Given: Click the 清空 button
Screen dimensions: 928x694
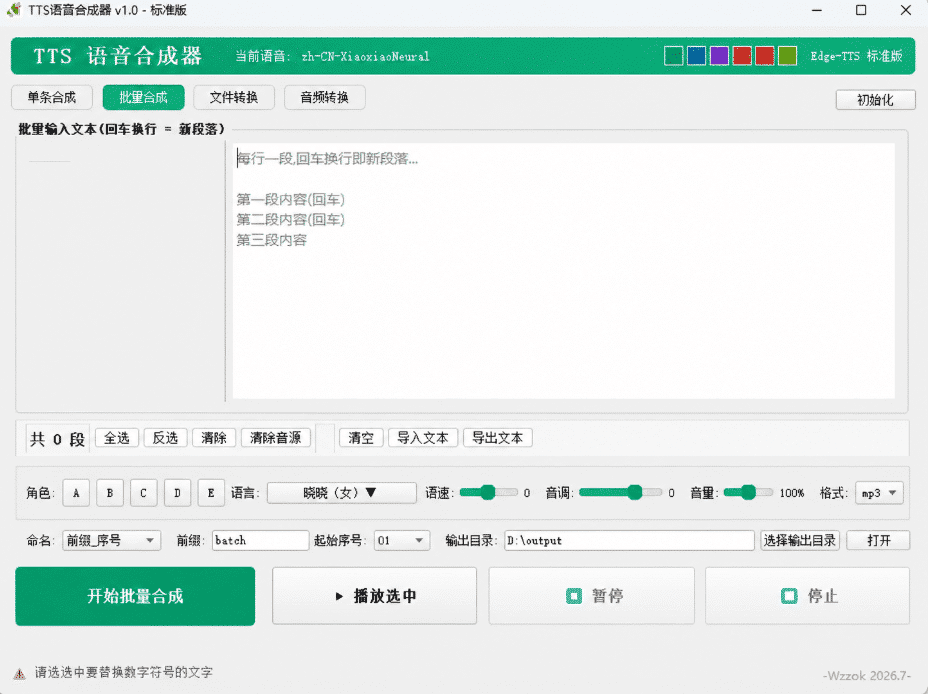Looking at the screenshot, I should (361, 438).
